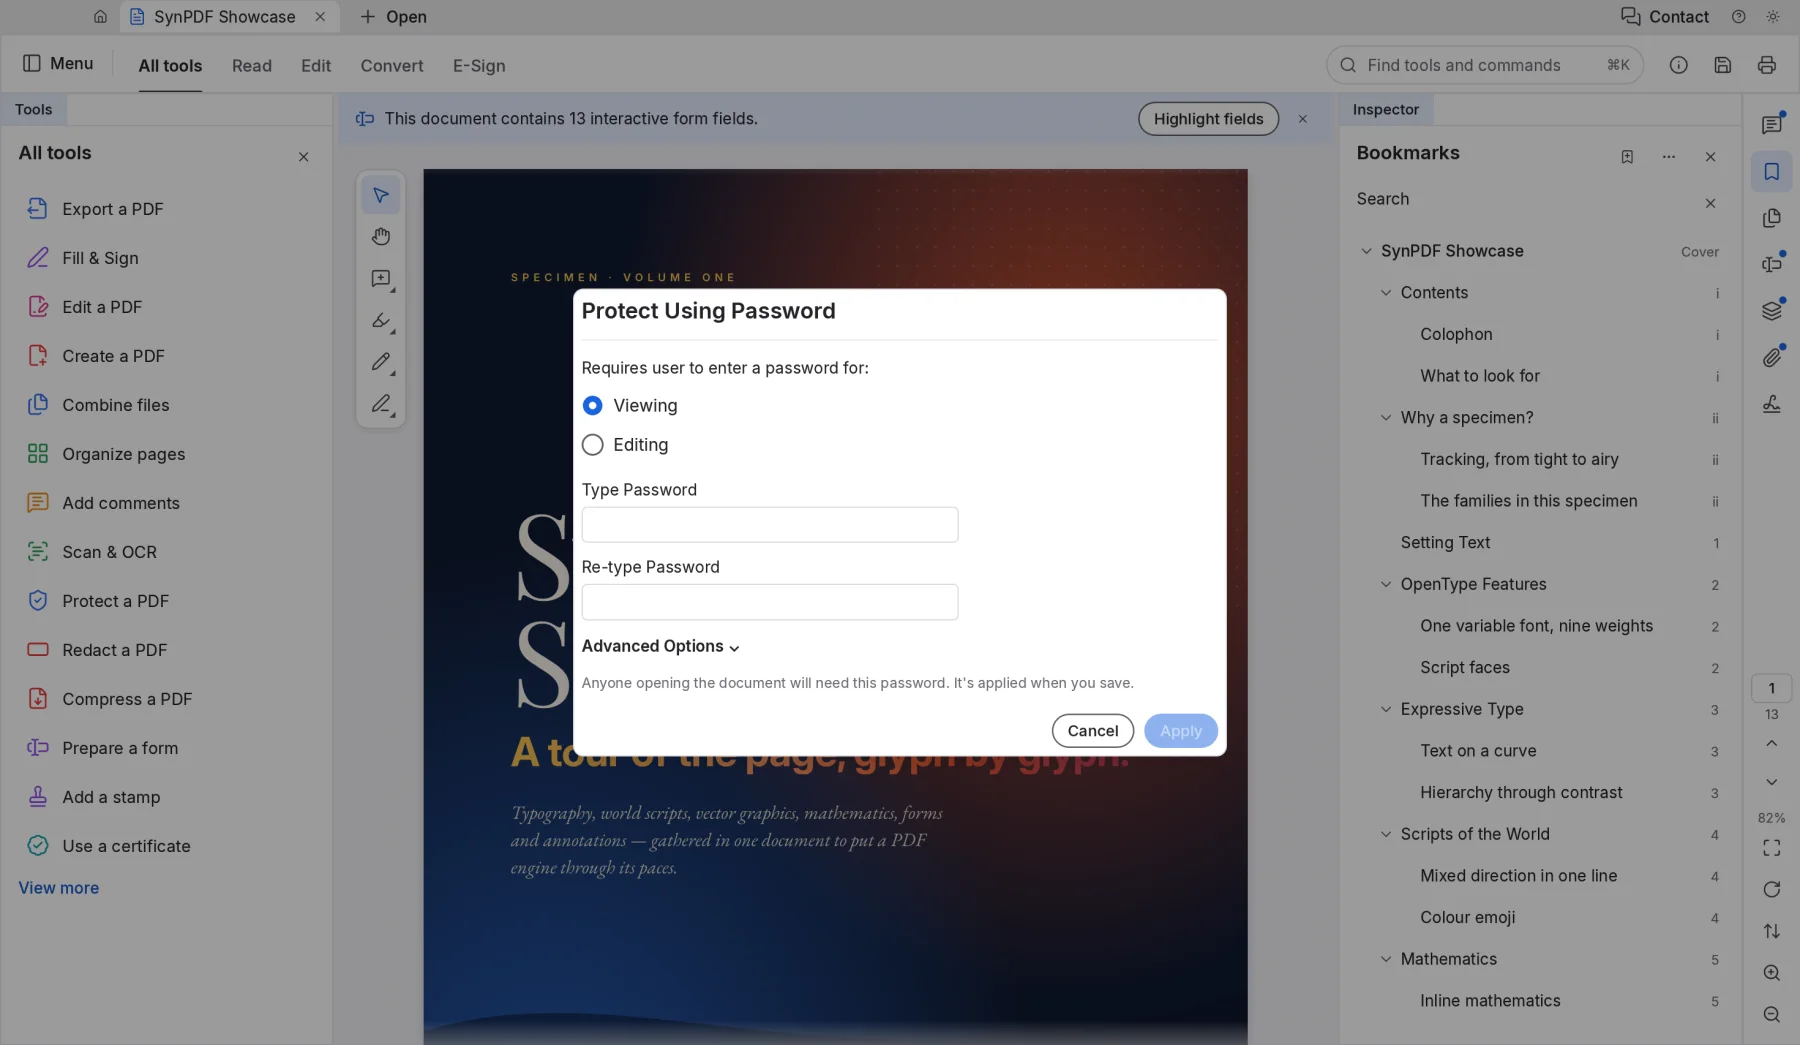Screen dimensions: 1800x1045
Task: Click Cancel in password dialog
Action: [x=1092, y=731]
